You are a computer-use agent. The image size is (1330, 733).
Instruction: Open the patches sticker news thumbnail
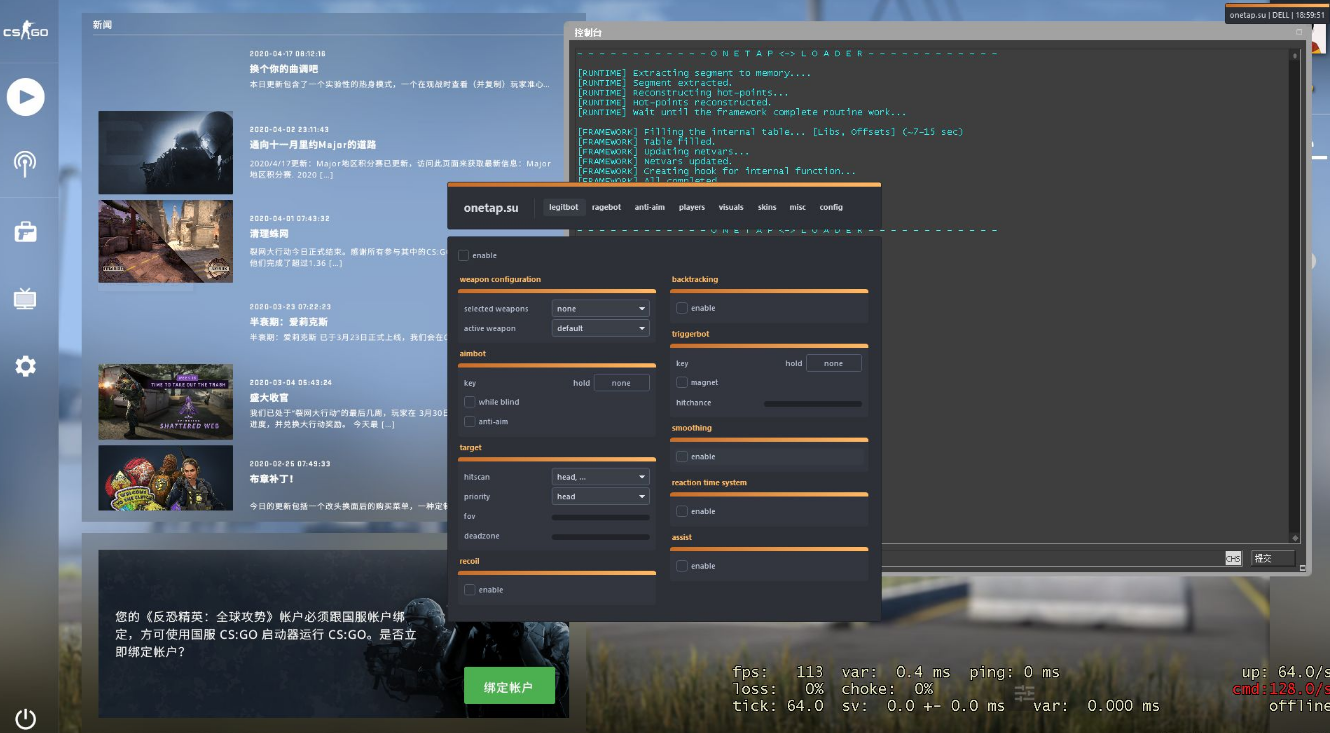tap(165, 478)
